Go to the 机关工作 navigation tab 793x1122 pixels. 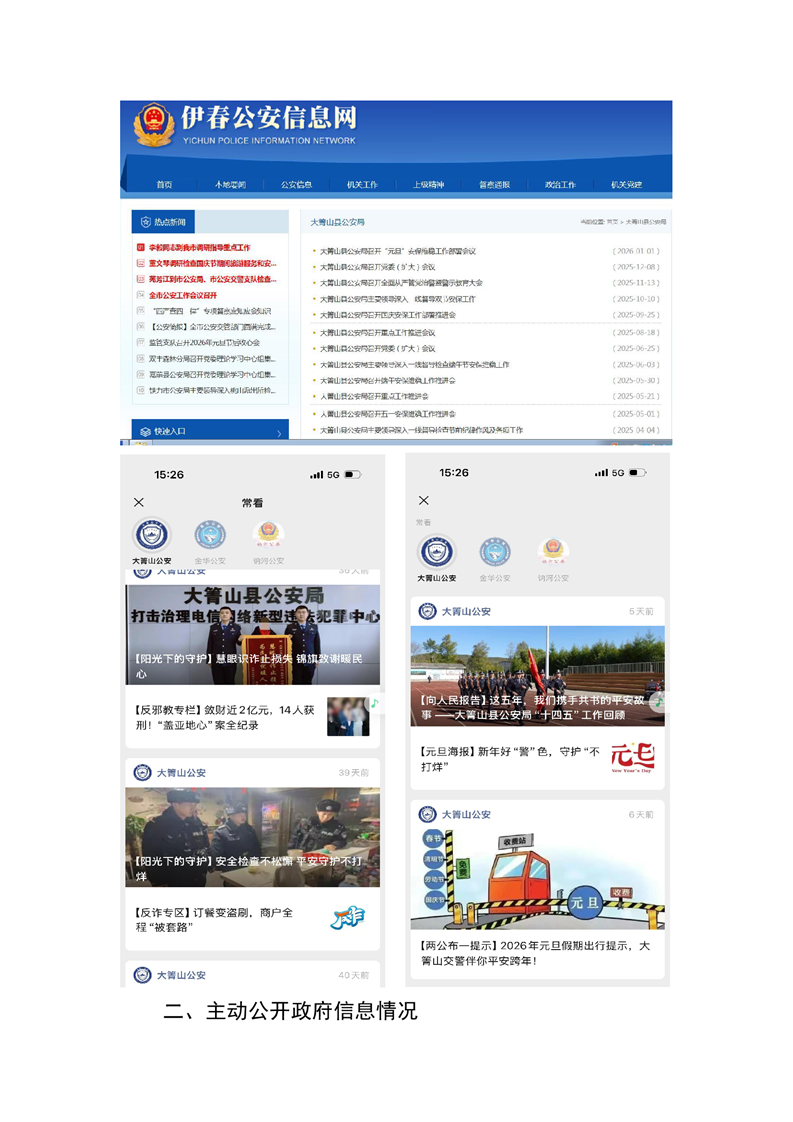362,185
